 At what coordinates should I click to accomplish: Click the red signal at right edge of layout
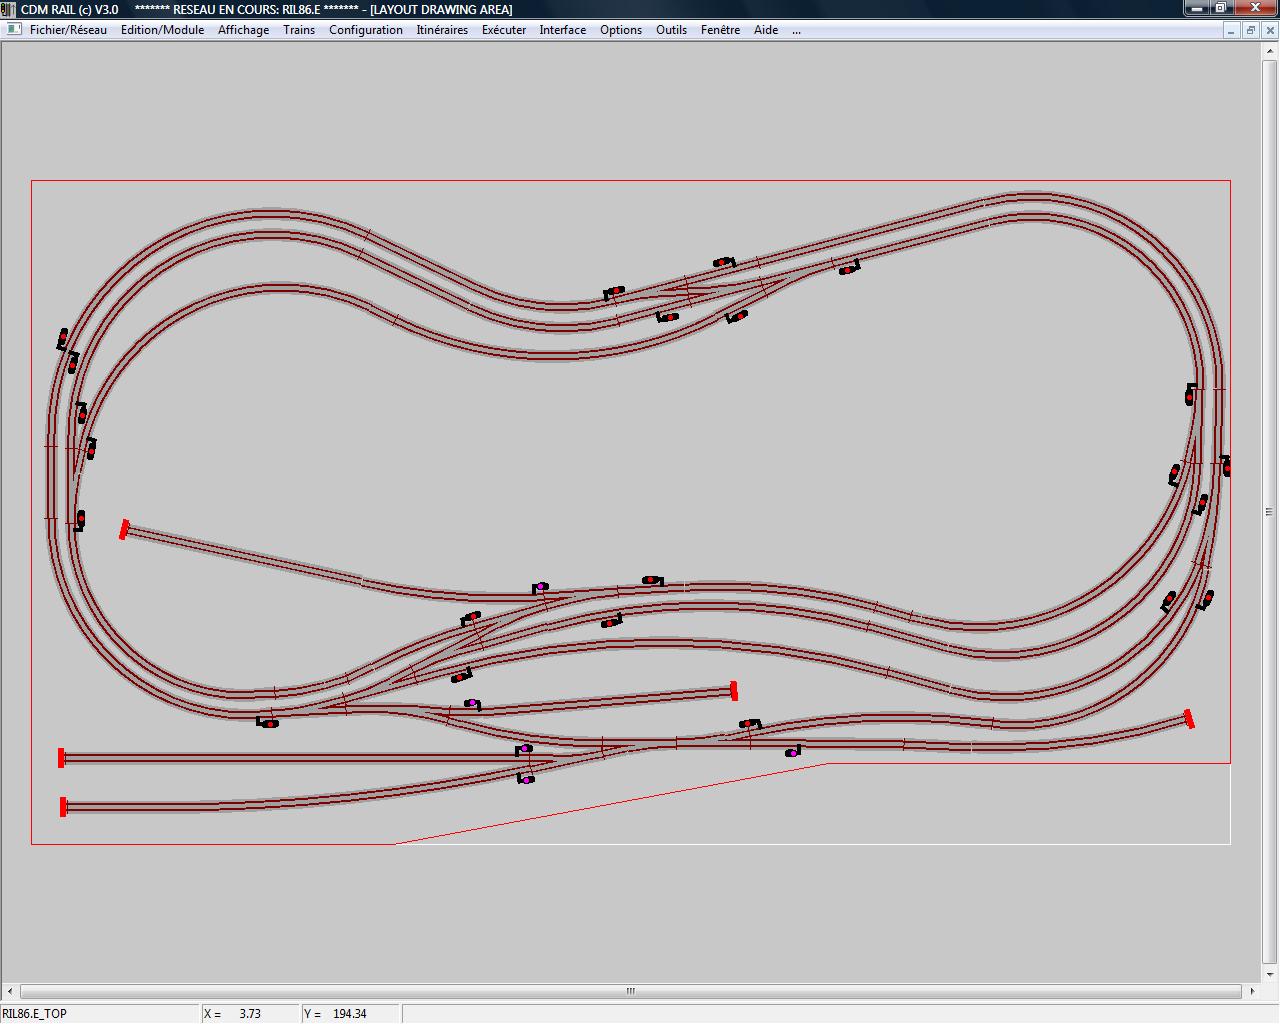coord(1226,465)
